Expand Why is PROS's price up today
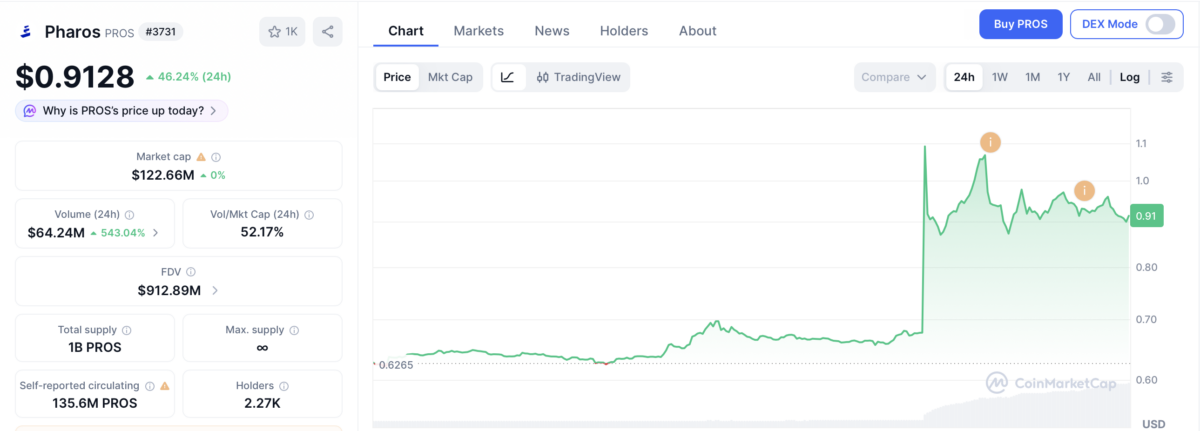This screenshot has height=431, width=1200. click(121, 111)
